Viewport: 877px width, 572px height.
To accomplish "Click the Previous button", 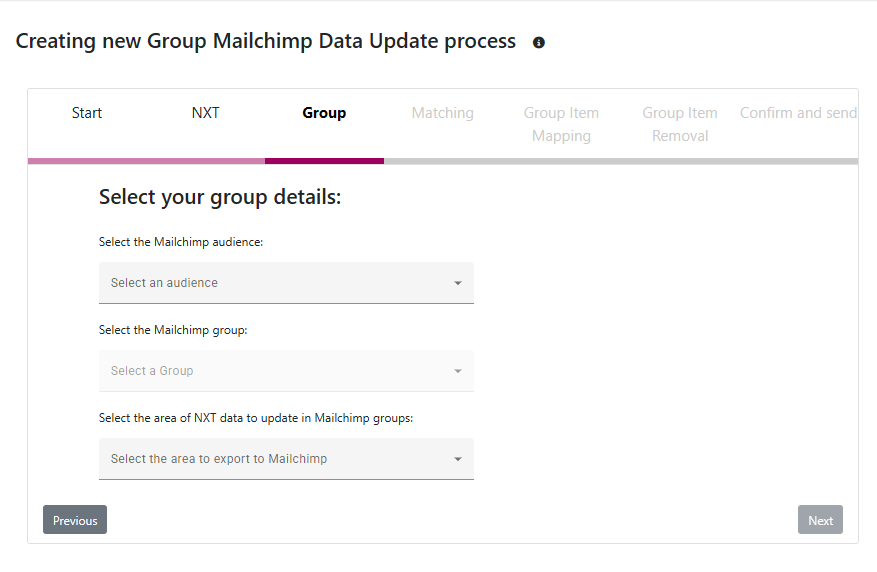I will tap(75, 520).
